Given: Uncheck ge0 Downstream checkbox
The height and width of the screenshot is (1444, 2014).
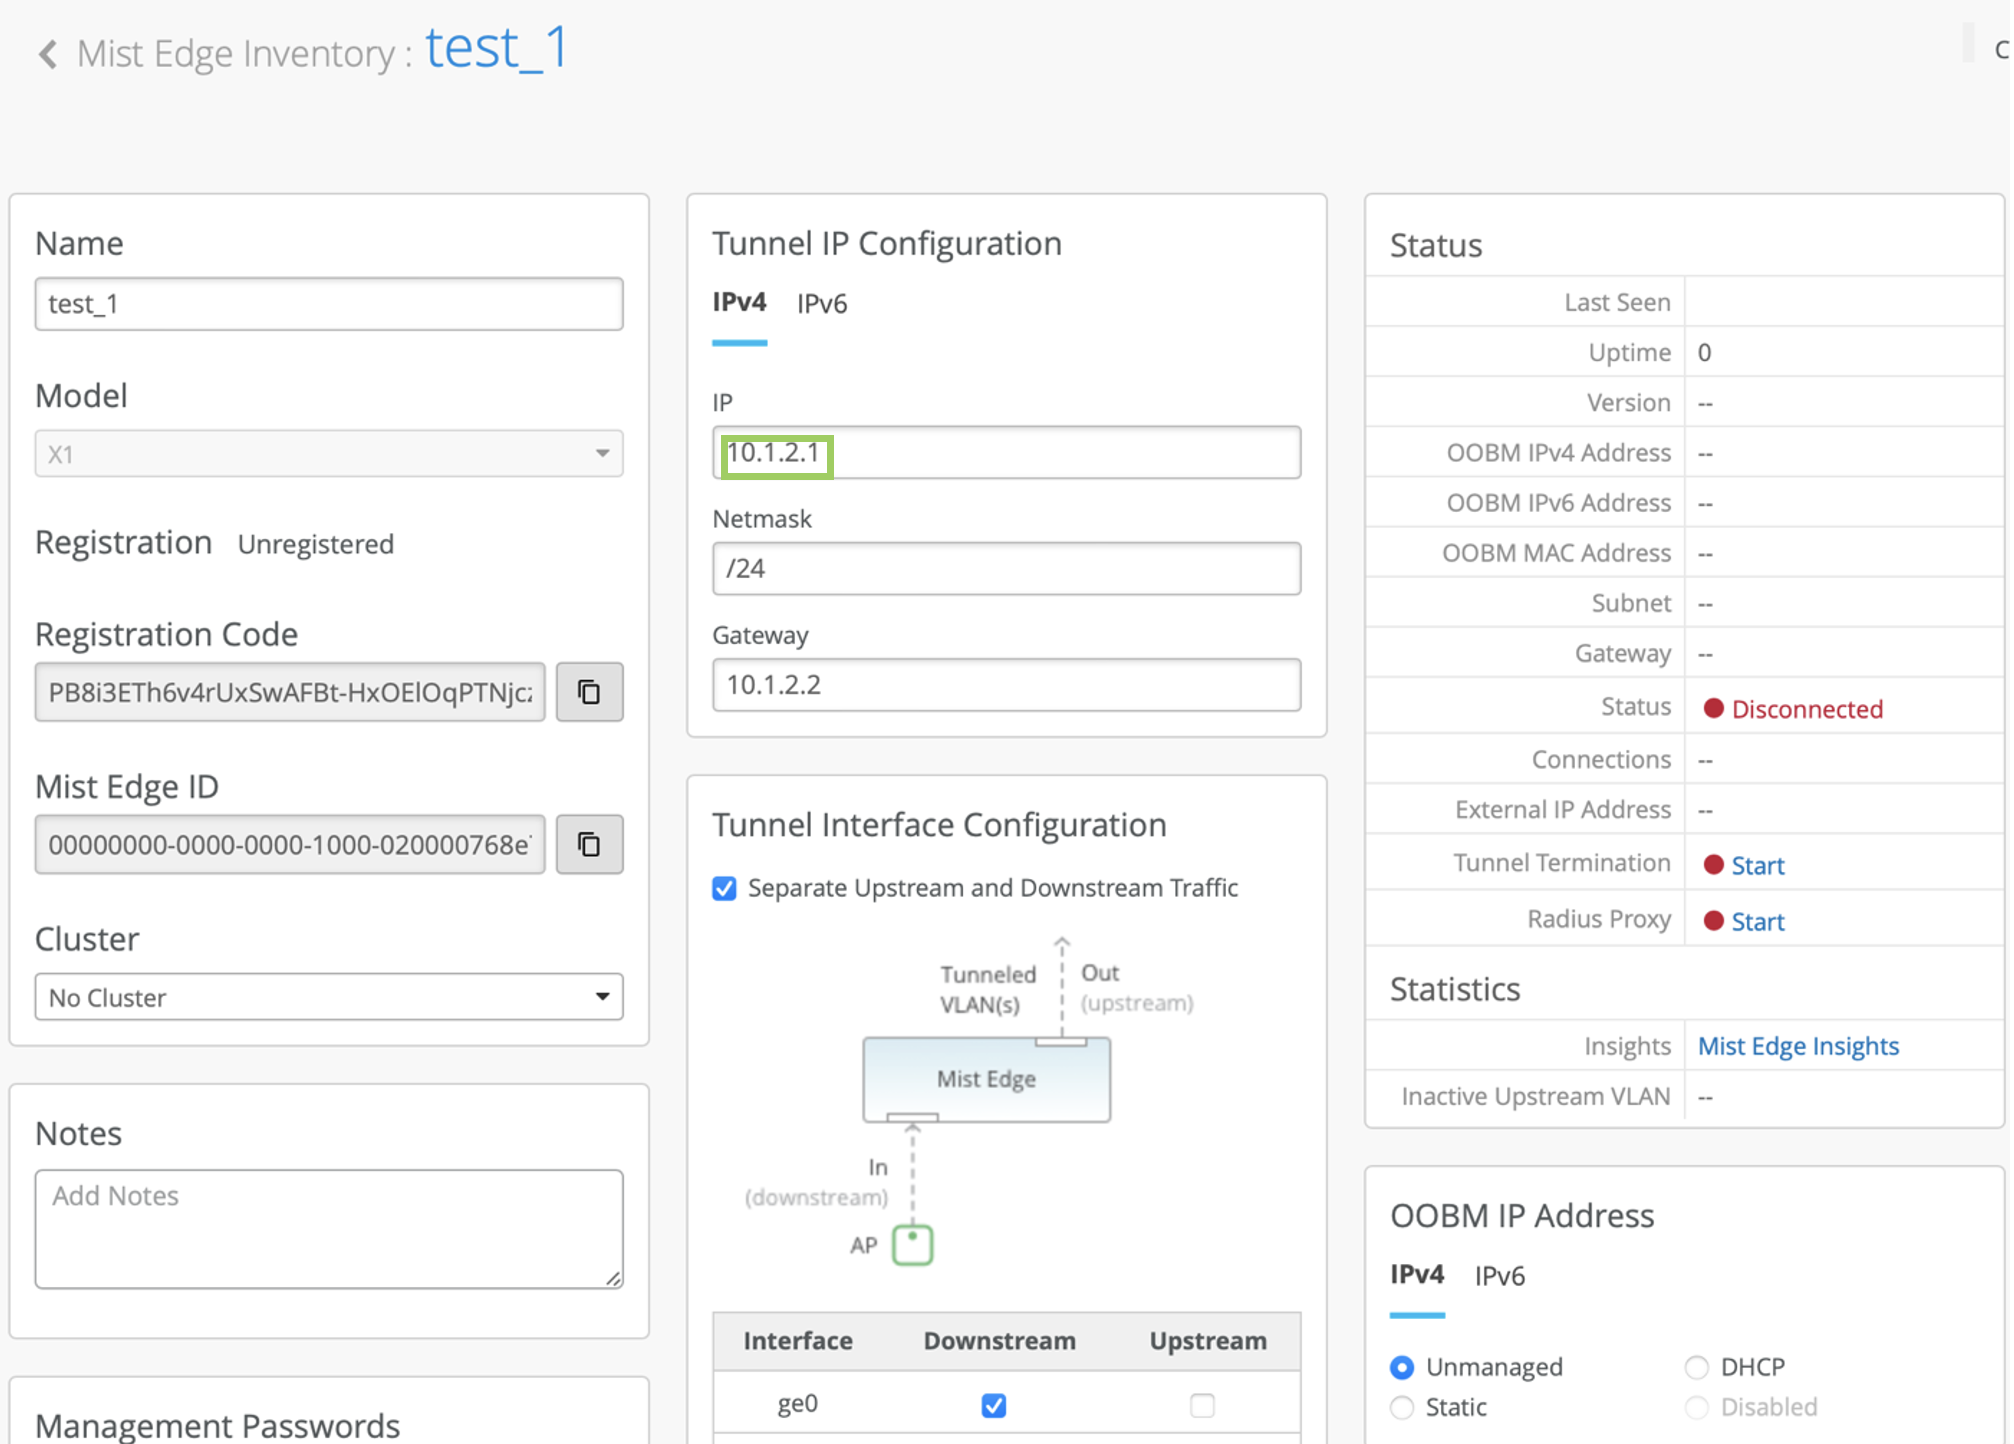Looking at the screenshot, I should click(993, 1405).
